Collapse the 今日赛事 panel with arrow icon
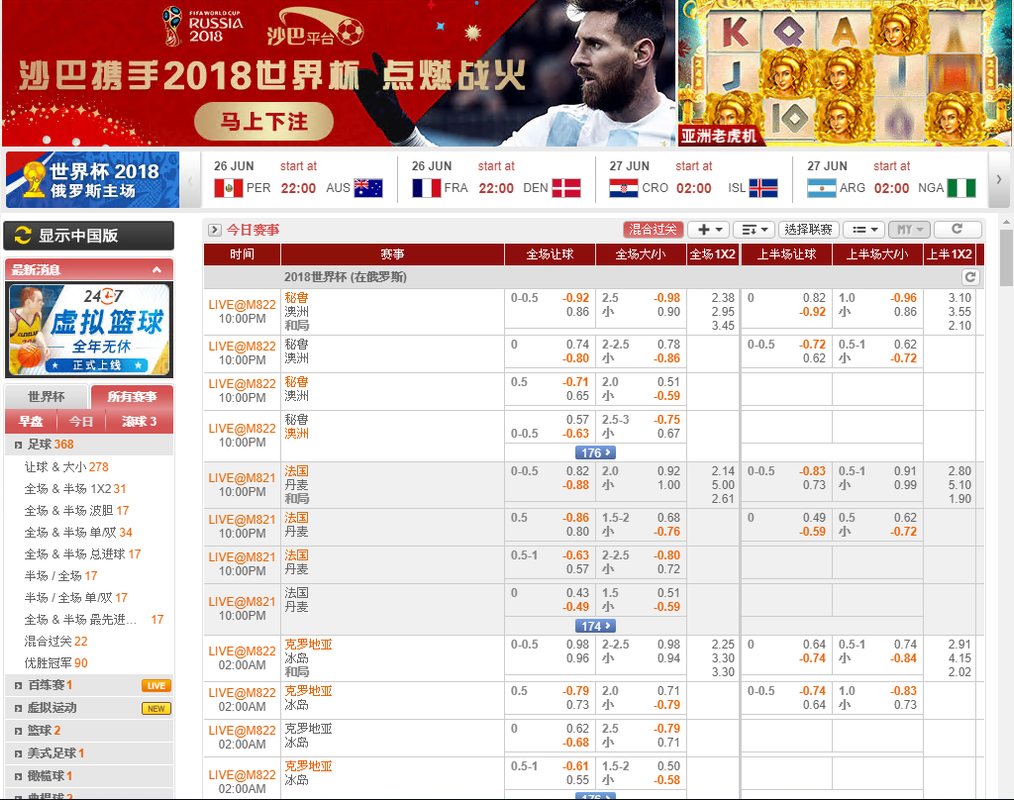This screenshot has height=800, width=1014. [215, 230]
